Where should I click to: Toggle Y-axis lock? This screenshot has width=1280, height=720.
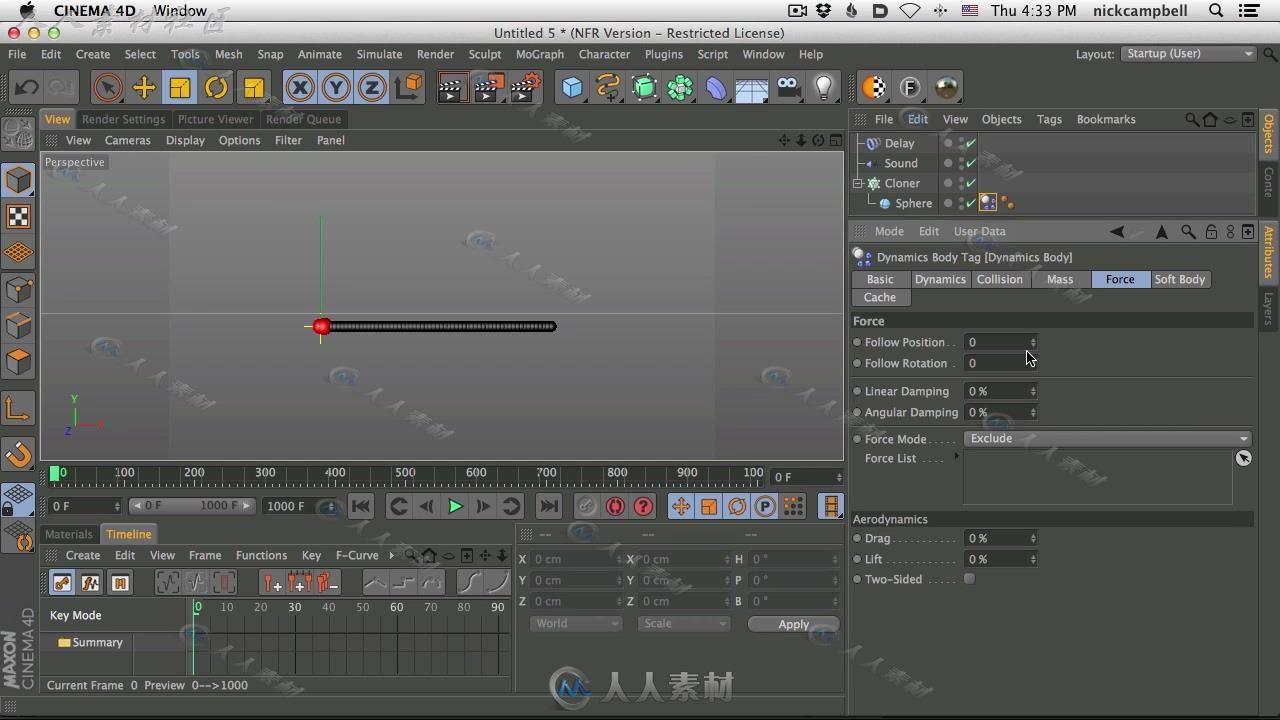point(336,88)
